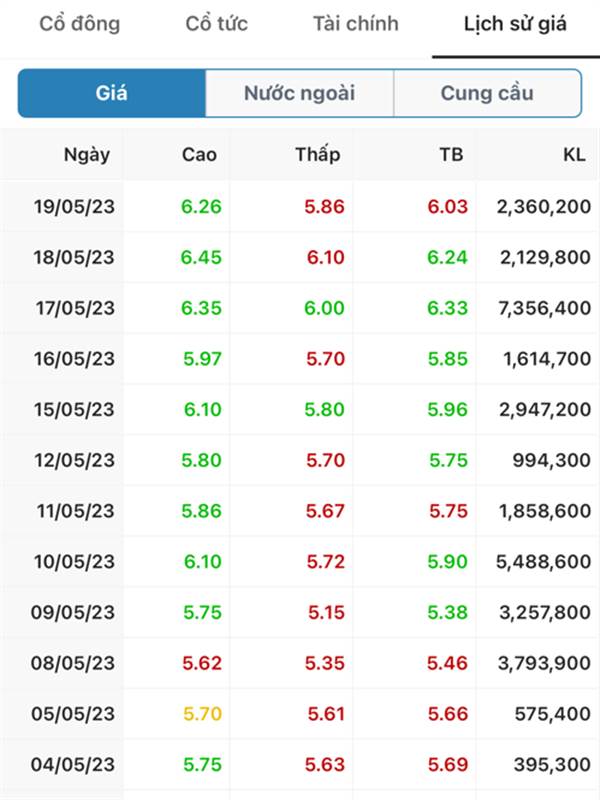Select the 04/05/23 row date
The image size is (600, 800).
pos(72,764)
